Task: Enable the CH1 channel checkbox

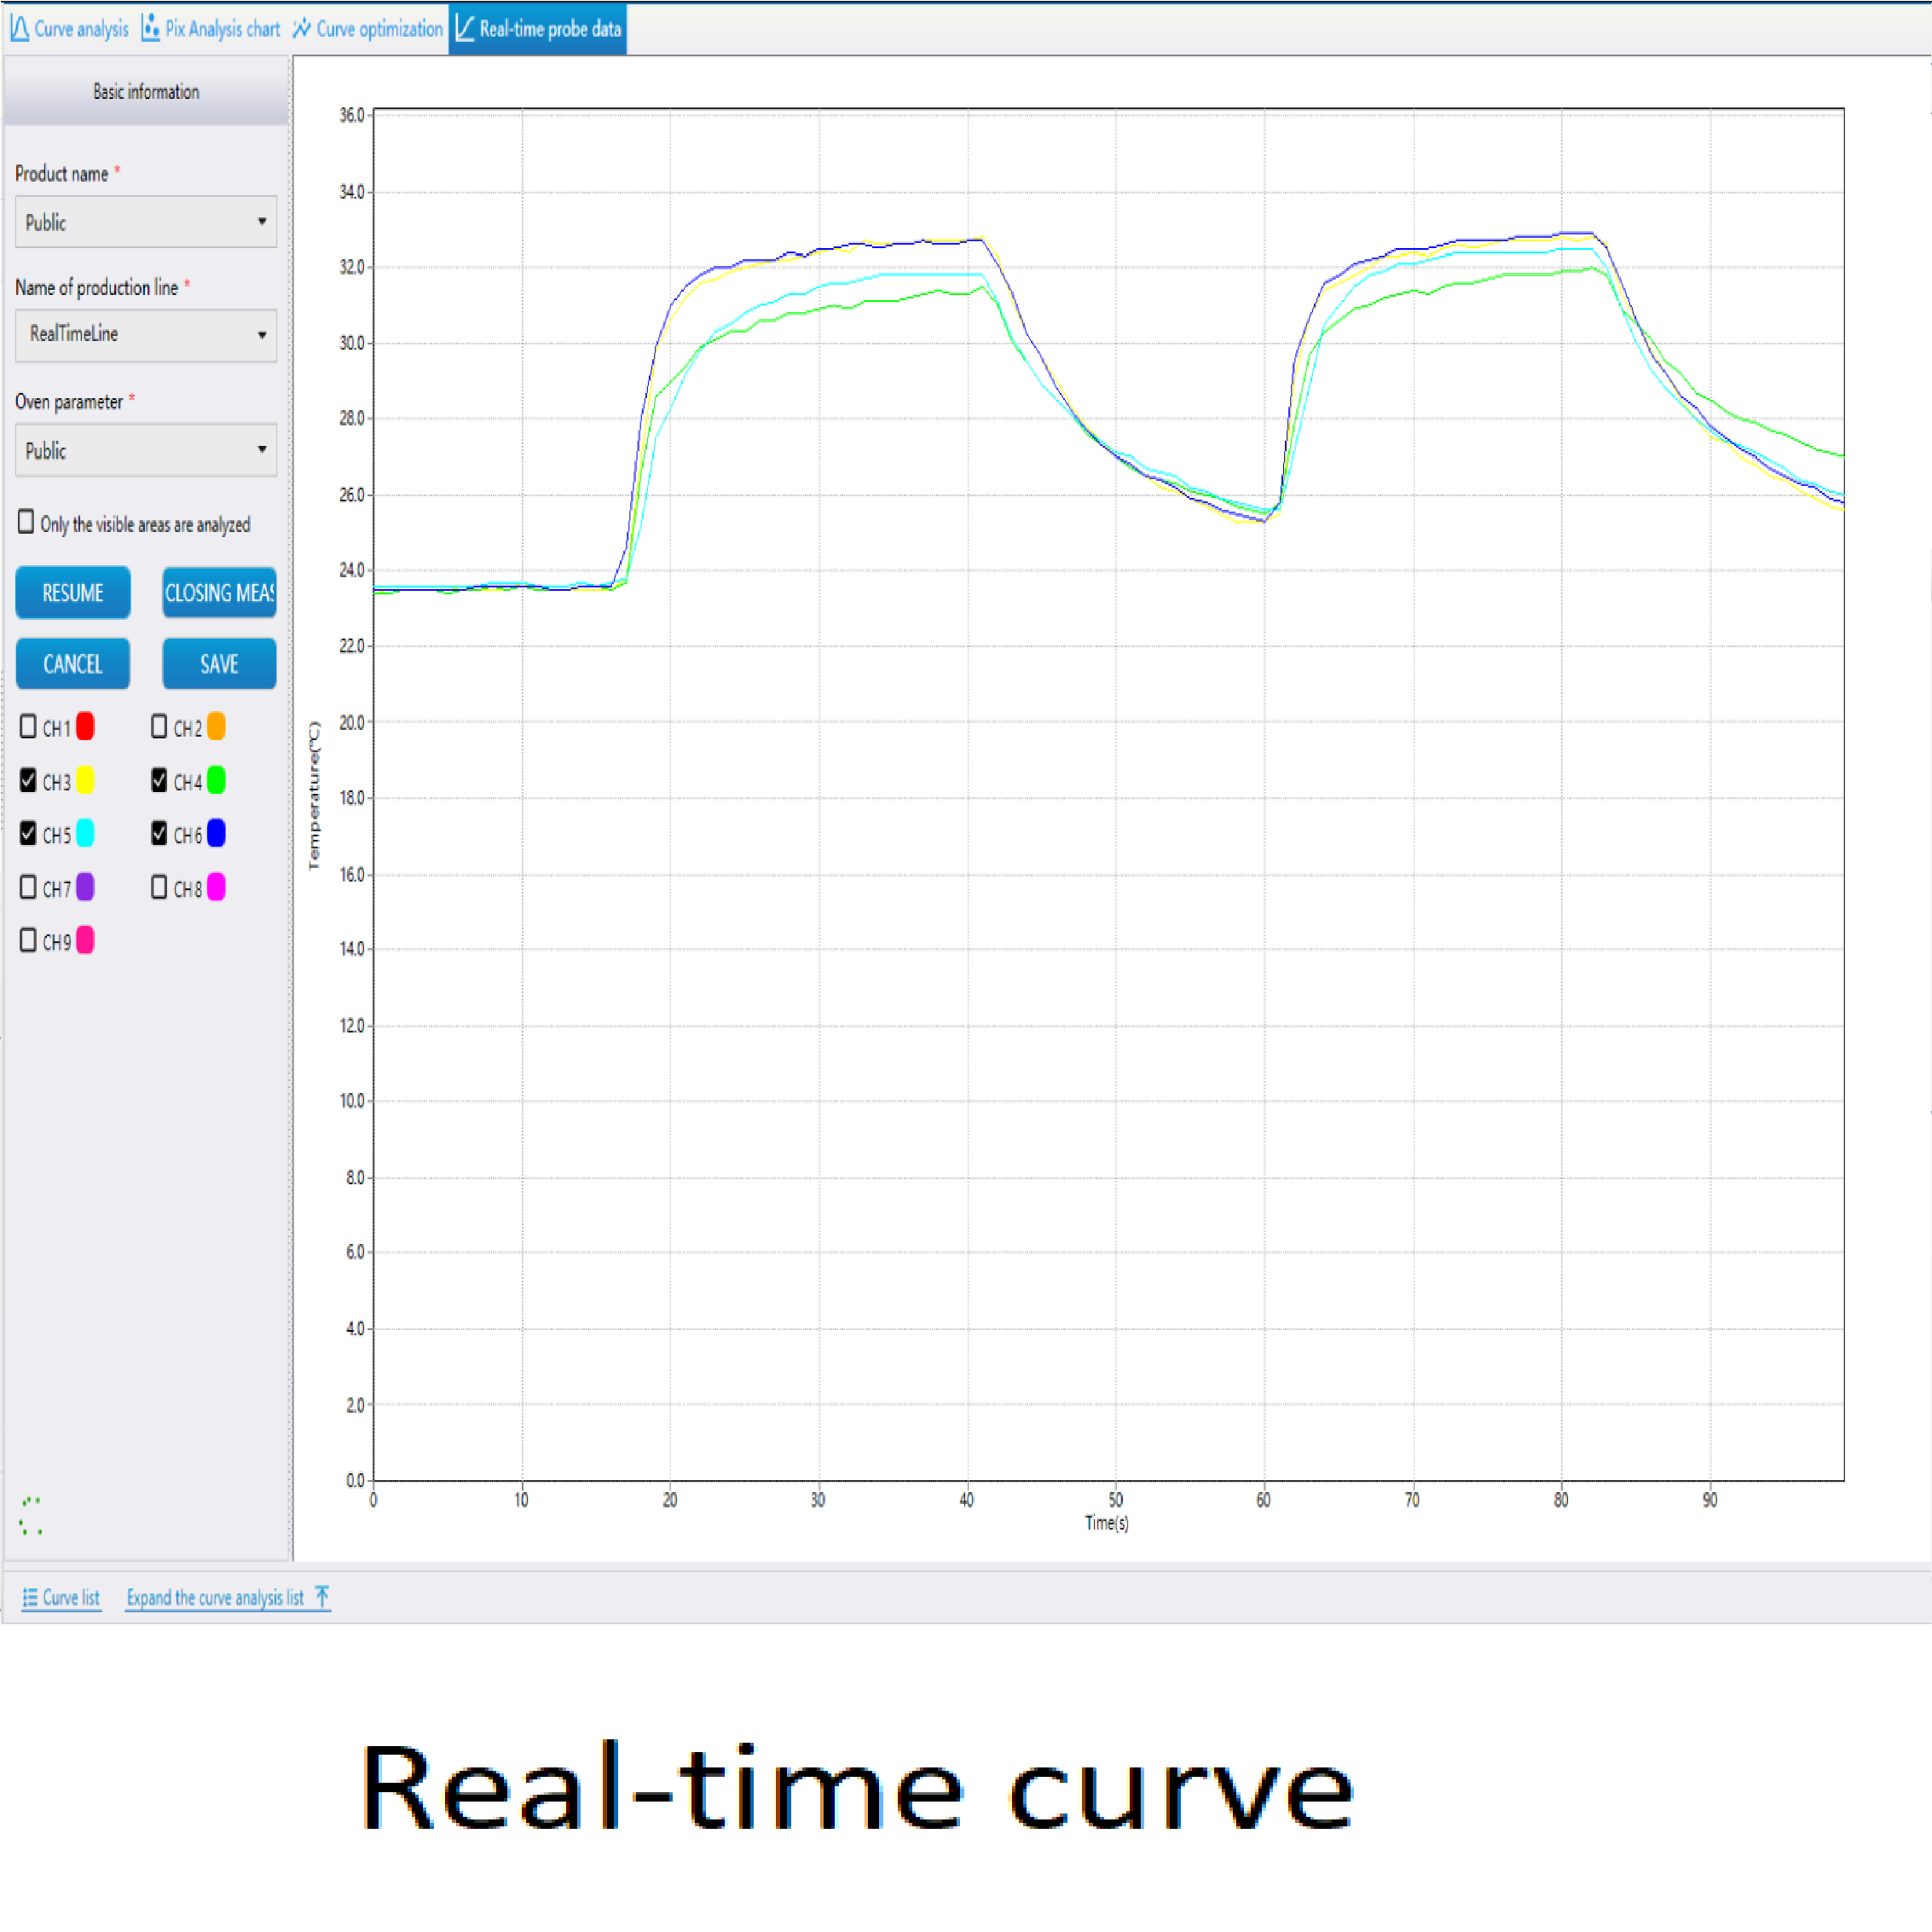Action: pos(28,726)
